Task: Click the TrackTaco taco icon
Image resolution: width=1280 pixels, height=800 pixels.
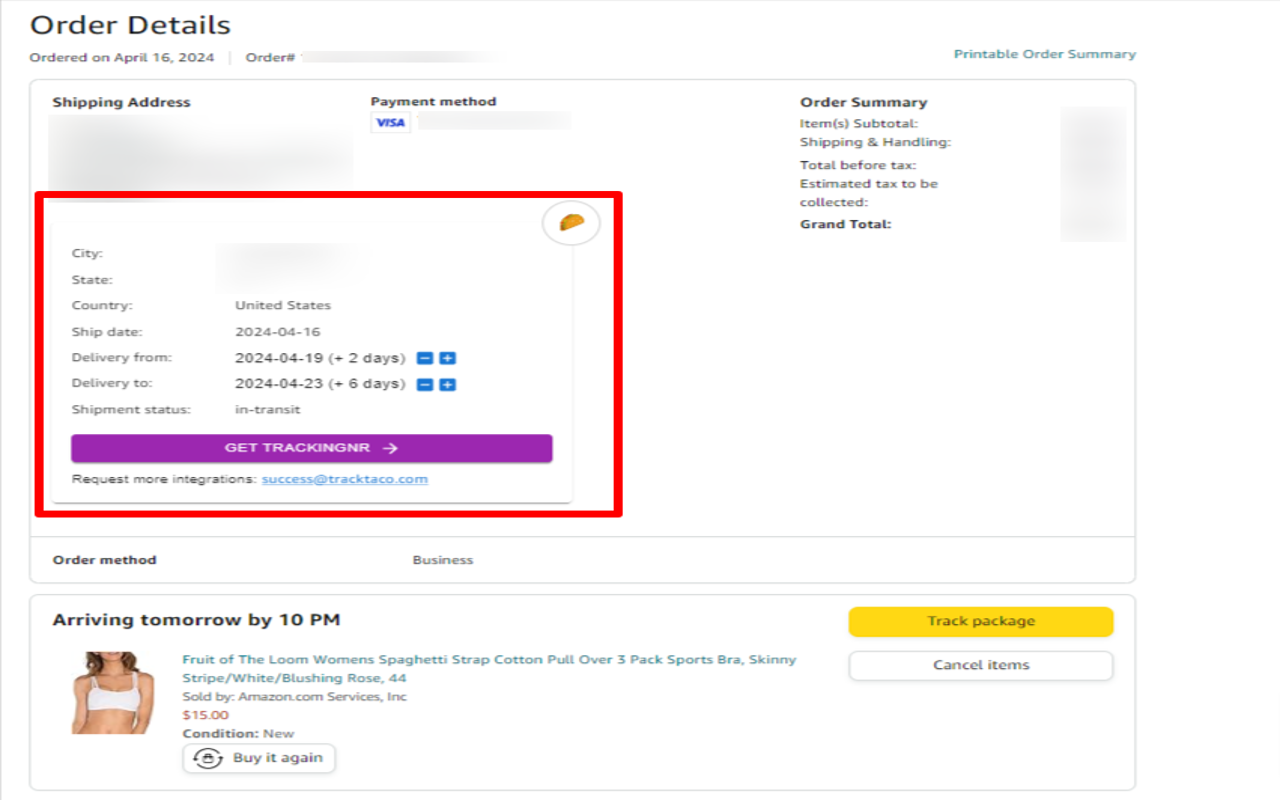Action: pyautogui.click(x=571, y=223)
